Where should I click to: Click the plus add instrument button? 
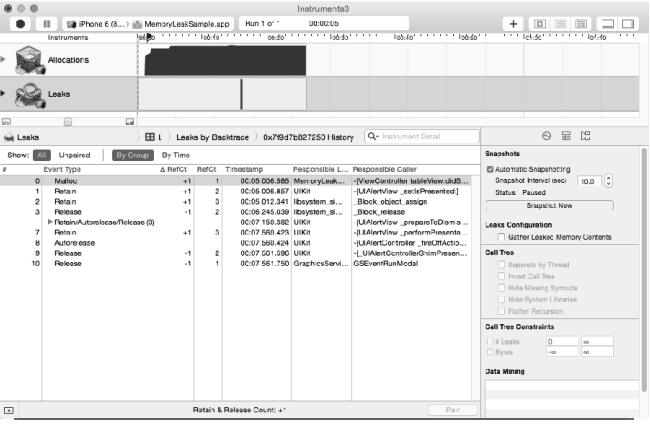513,22
